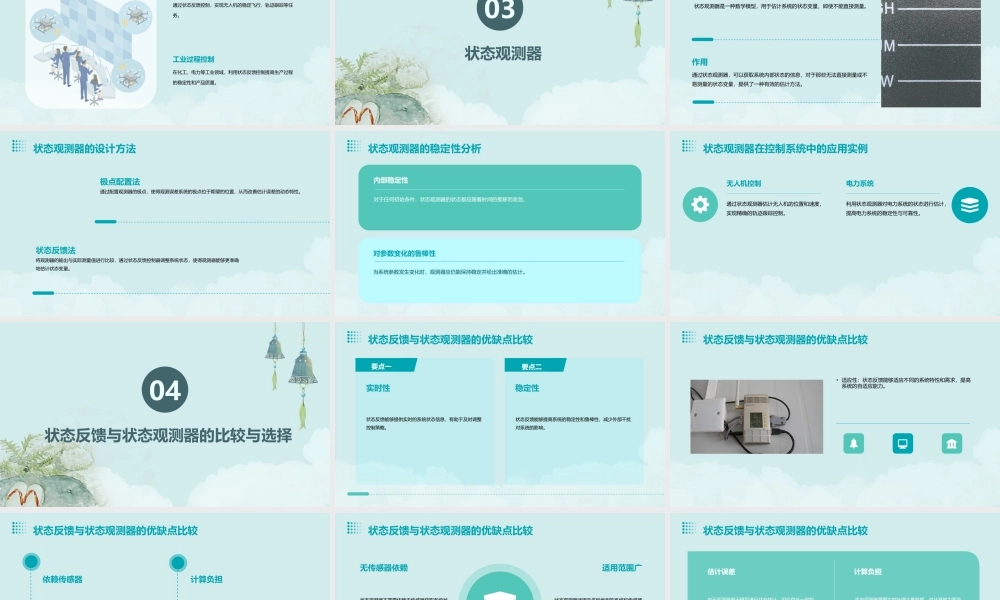Viewport: 1000px width, 600px height.
Task: Click the device photo on the comparison slide
Action: tap(756, 417)
